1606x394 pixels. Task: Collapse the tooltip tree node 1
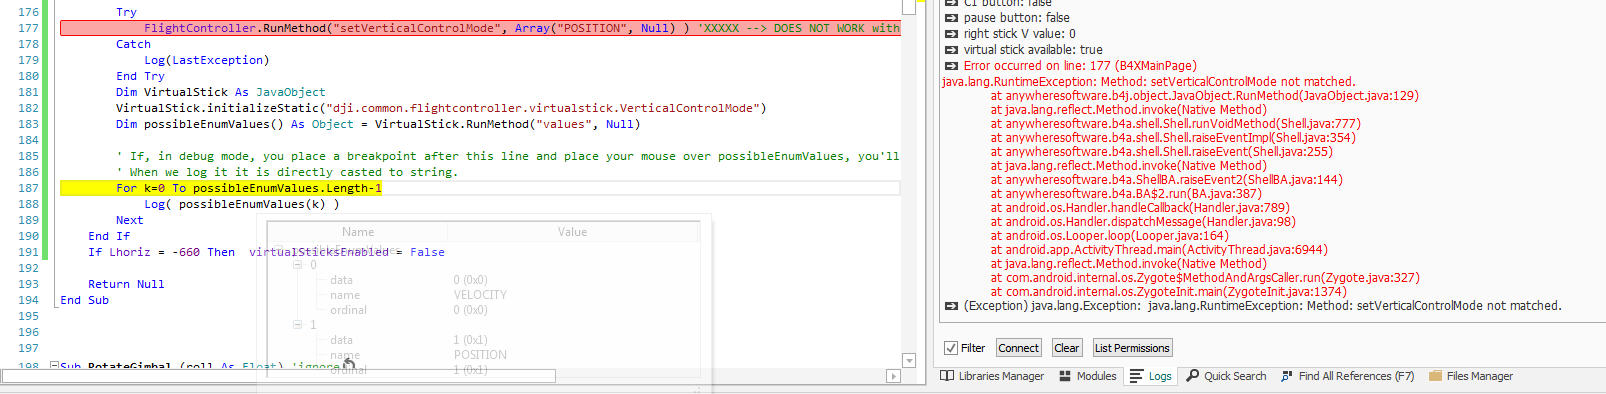pos(297,325)
